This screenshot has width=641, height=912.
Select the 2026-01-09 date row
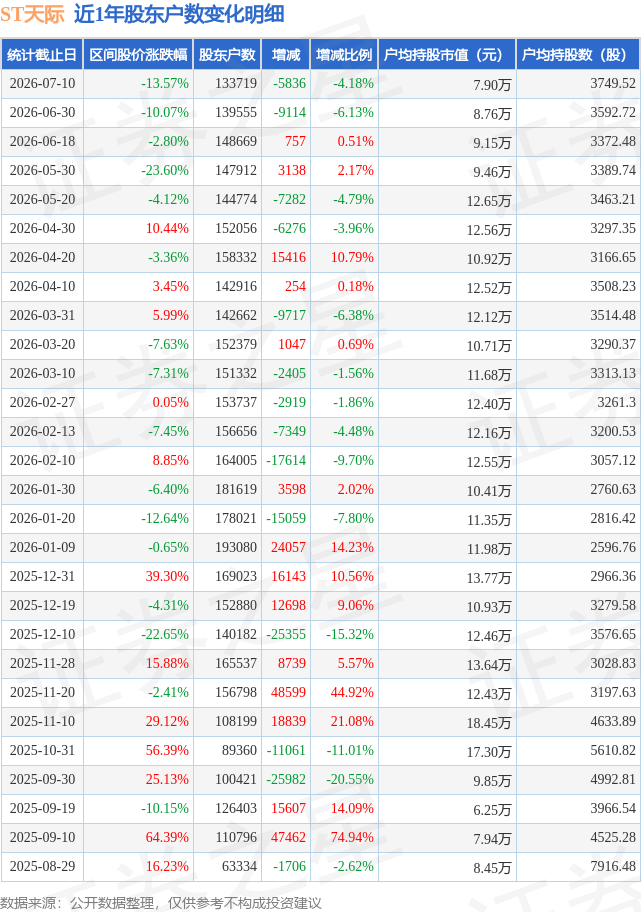coord(320,548)
